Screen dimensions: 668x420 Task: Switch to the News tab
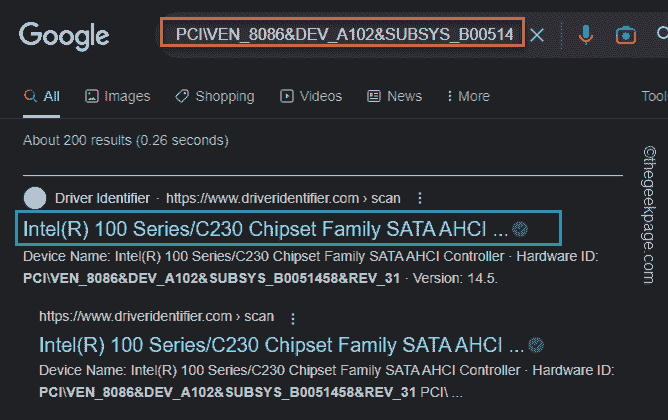(x=395, y=96)
